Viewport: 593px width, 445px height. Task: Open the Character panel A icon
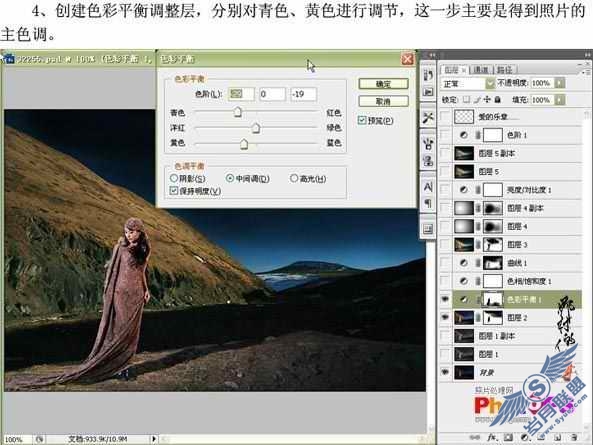428,187
